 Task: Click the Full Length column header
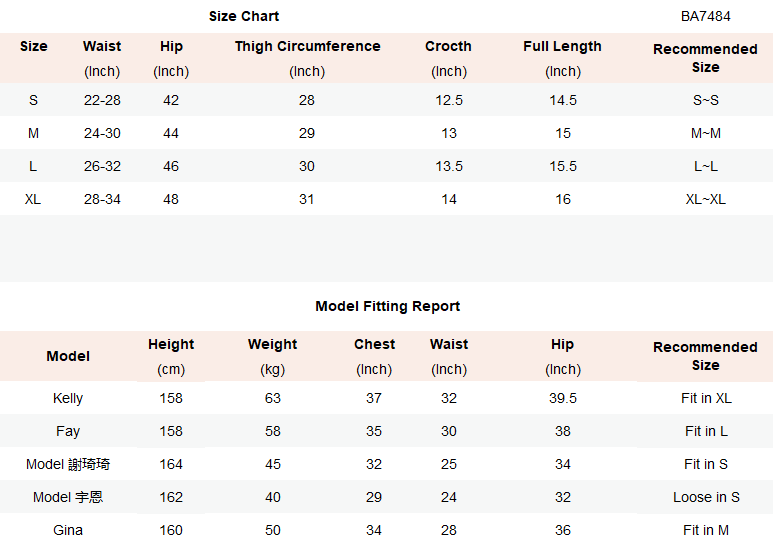562,46
